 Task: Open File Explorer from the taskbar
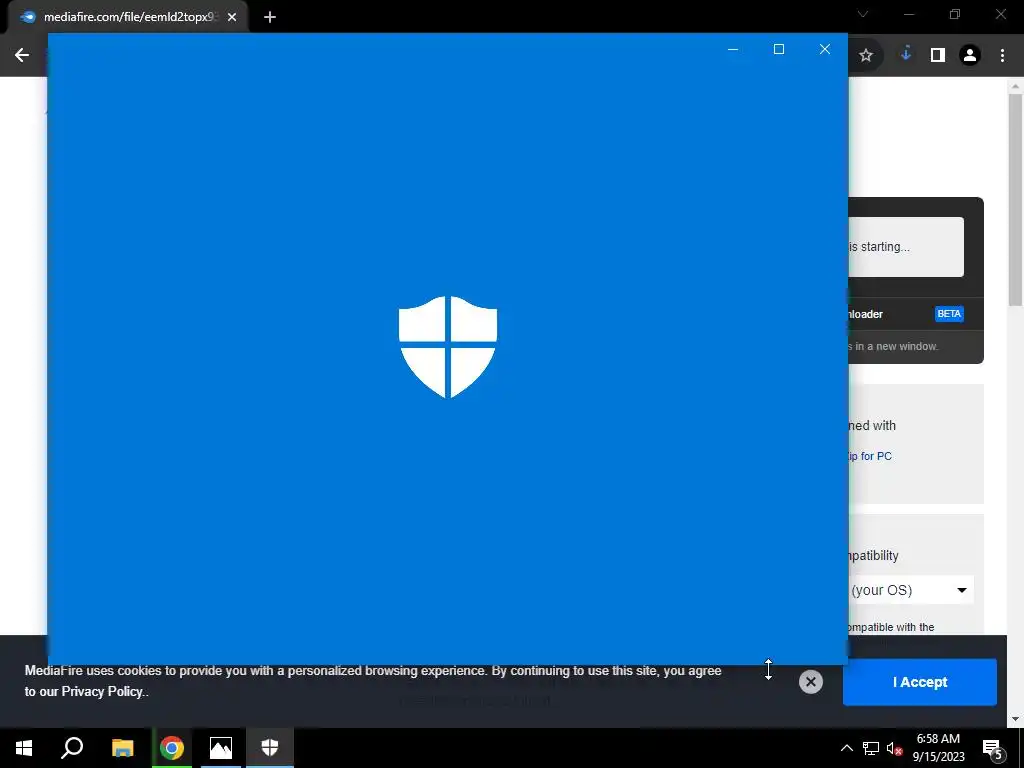(x=122, y=748)
